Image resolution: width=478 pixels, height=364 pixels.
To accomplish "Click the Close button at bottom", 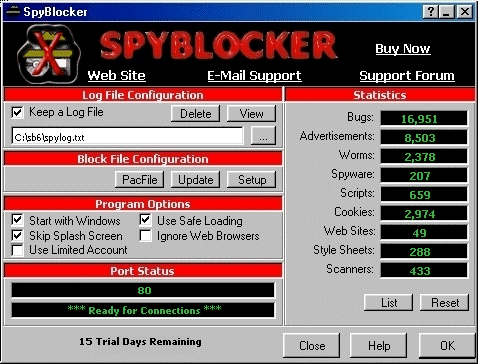I will [312, 345].
